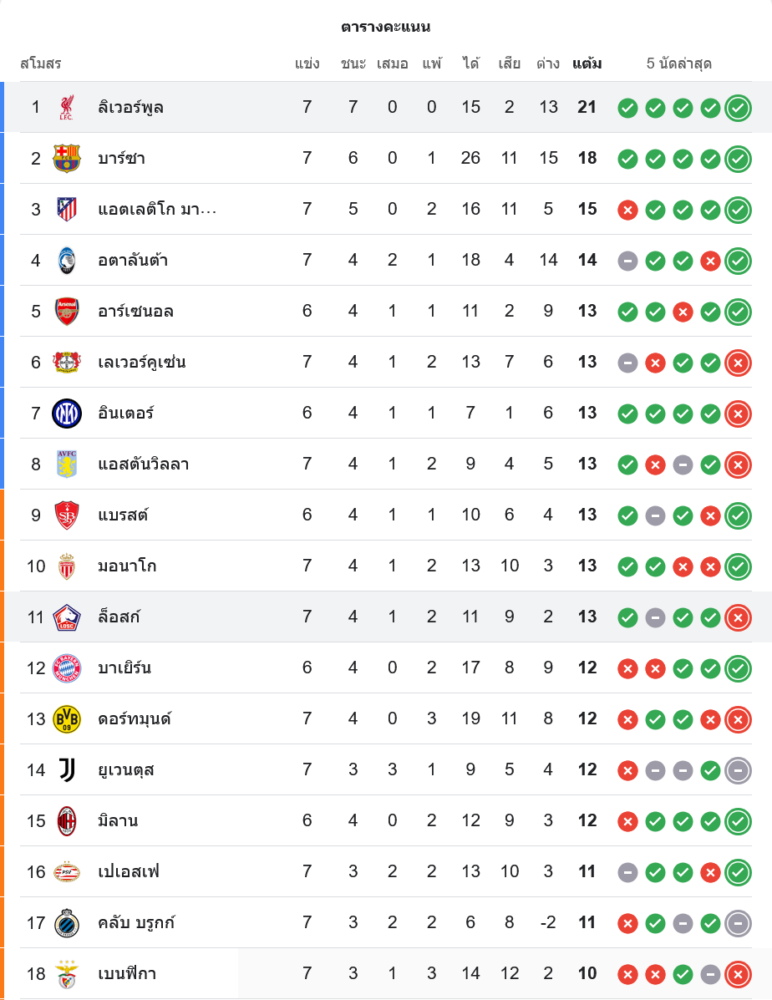Click the 5 นัดล่าสุด column header

pyautogui.click(x=679, y=64)
